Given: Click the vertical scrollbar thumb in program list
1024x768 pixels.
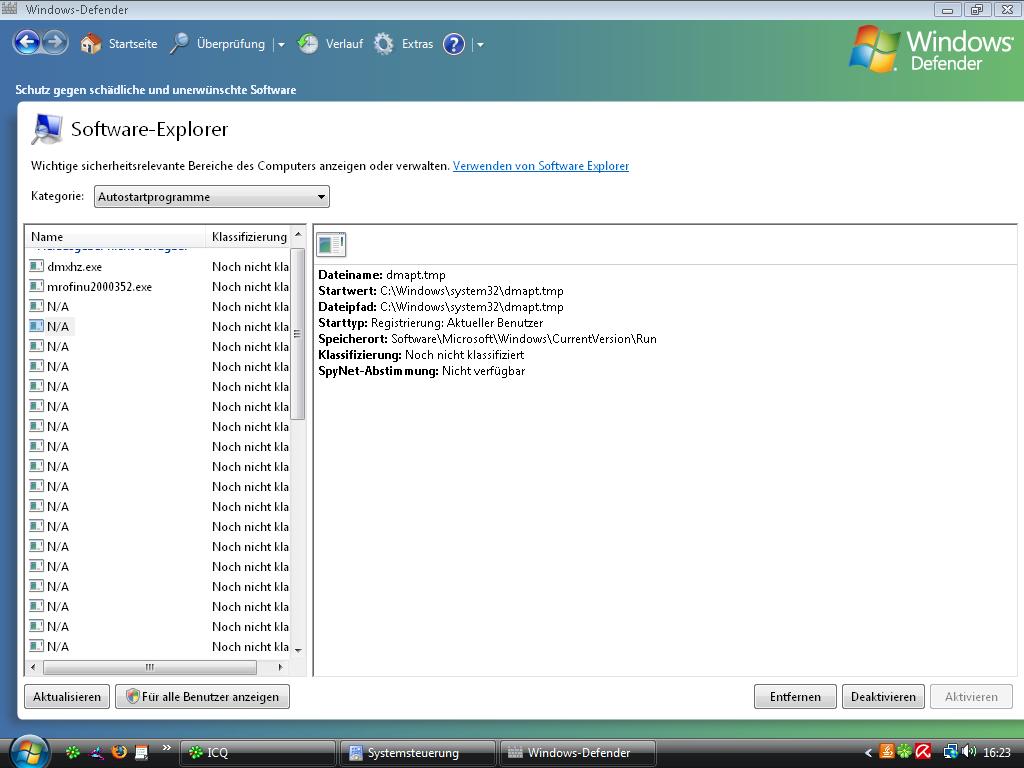Looking at the screenshot, I should point(298,334).
